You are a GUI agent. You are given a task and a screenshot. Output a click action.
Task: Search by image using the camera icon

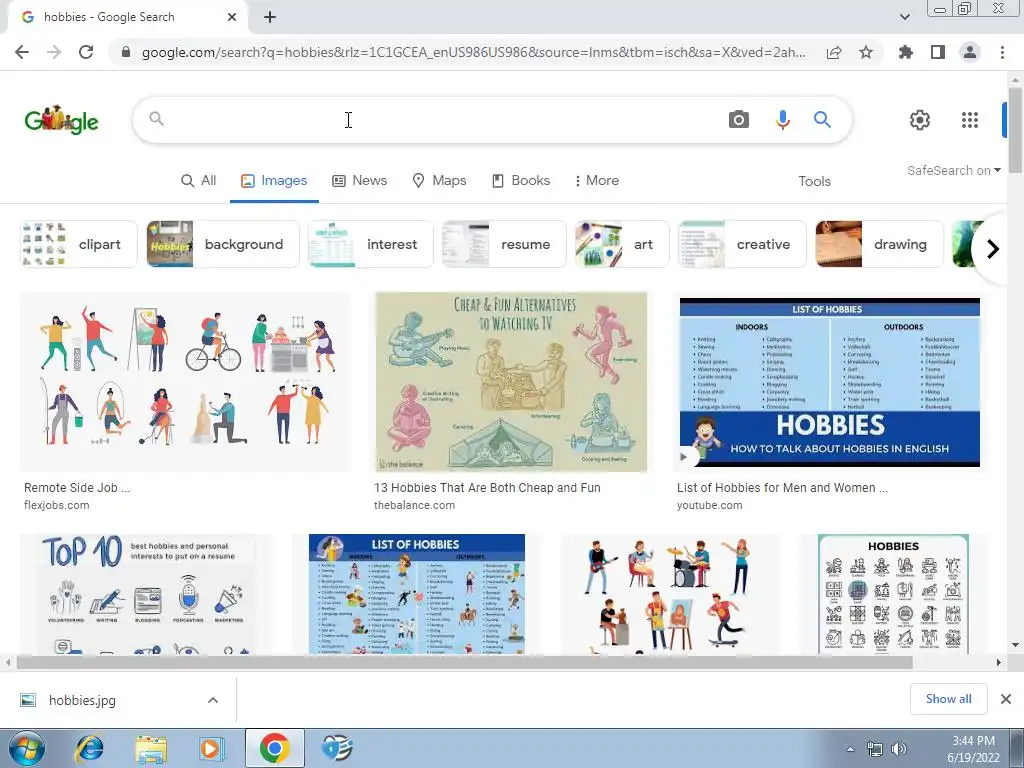pyautogui.click(x=739, y=120)
